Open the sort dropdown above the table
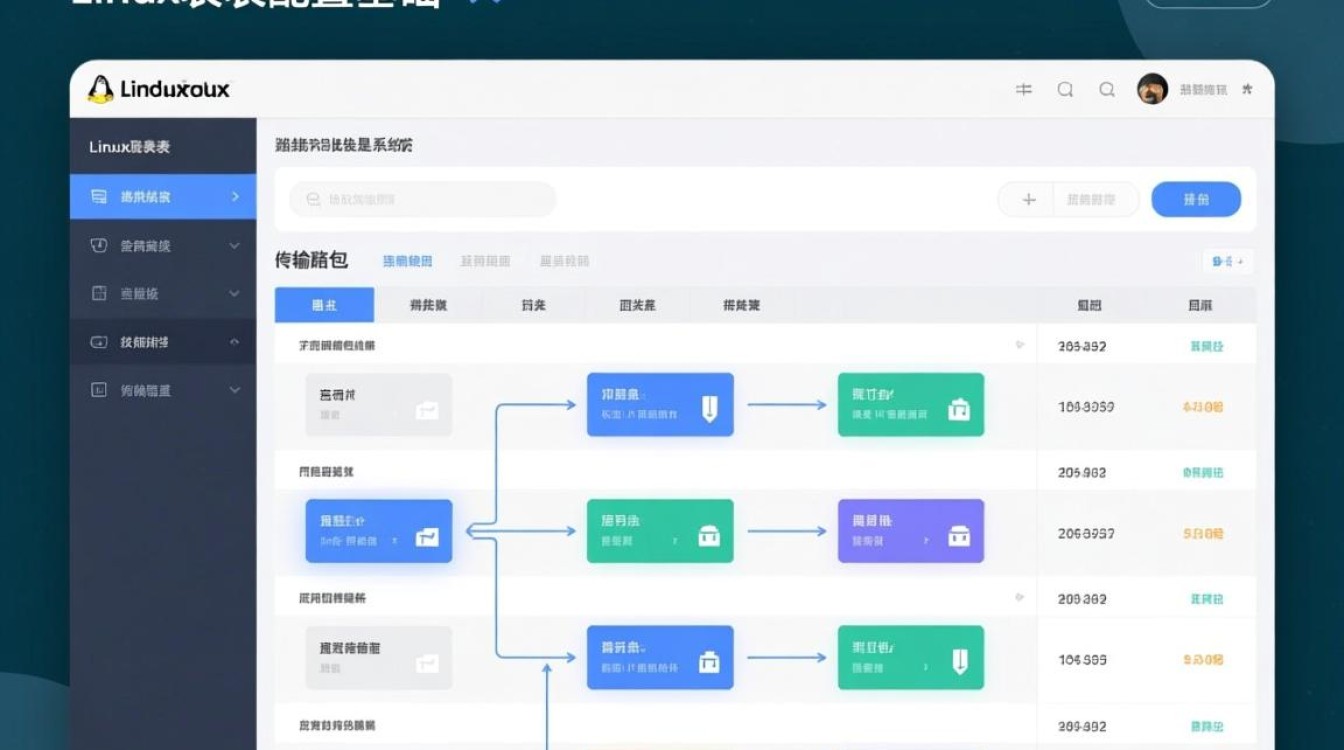Screen dimensions: 1344x750 click(1227, 261)
